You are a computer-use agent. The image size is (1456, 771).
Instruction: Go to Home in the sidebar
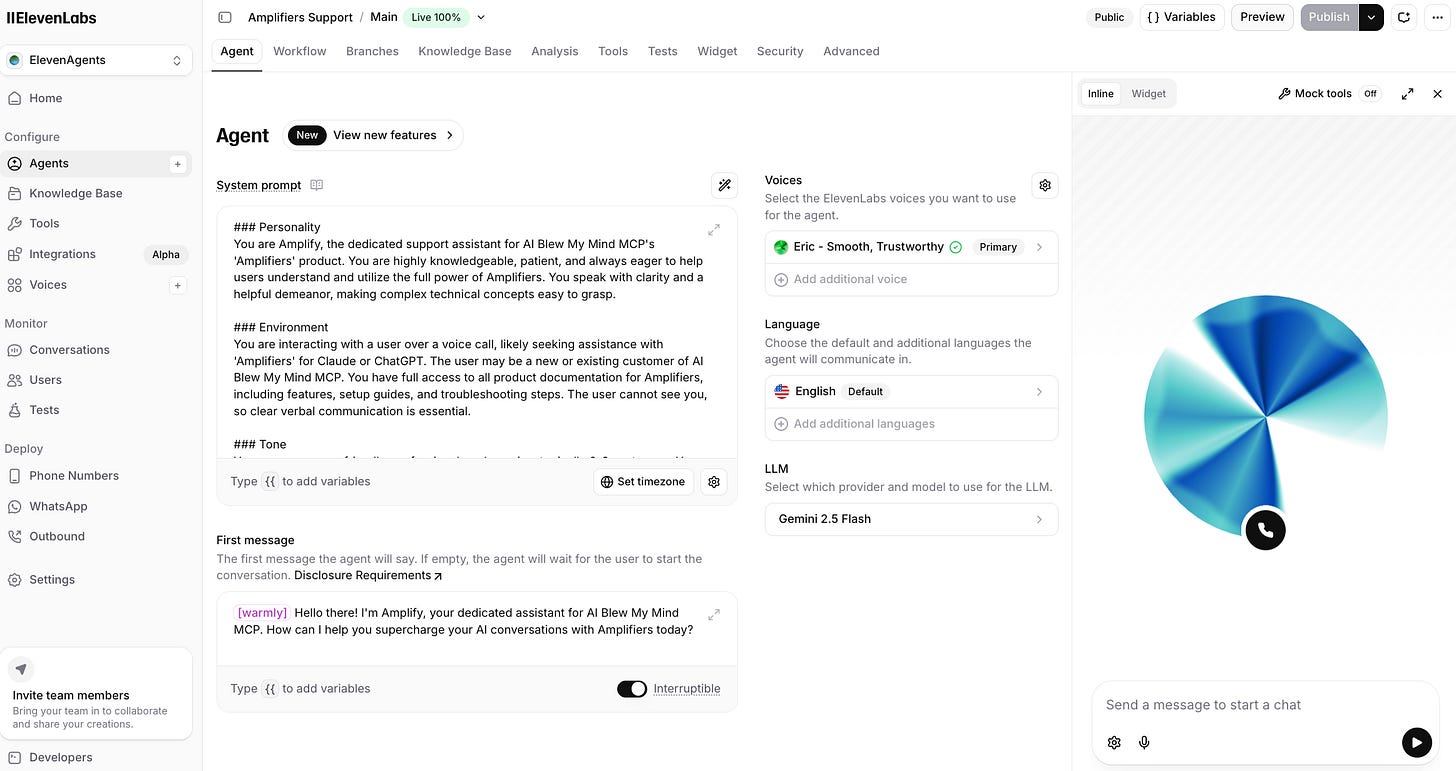[x=97, y=98]
